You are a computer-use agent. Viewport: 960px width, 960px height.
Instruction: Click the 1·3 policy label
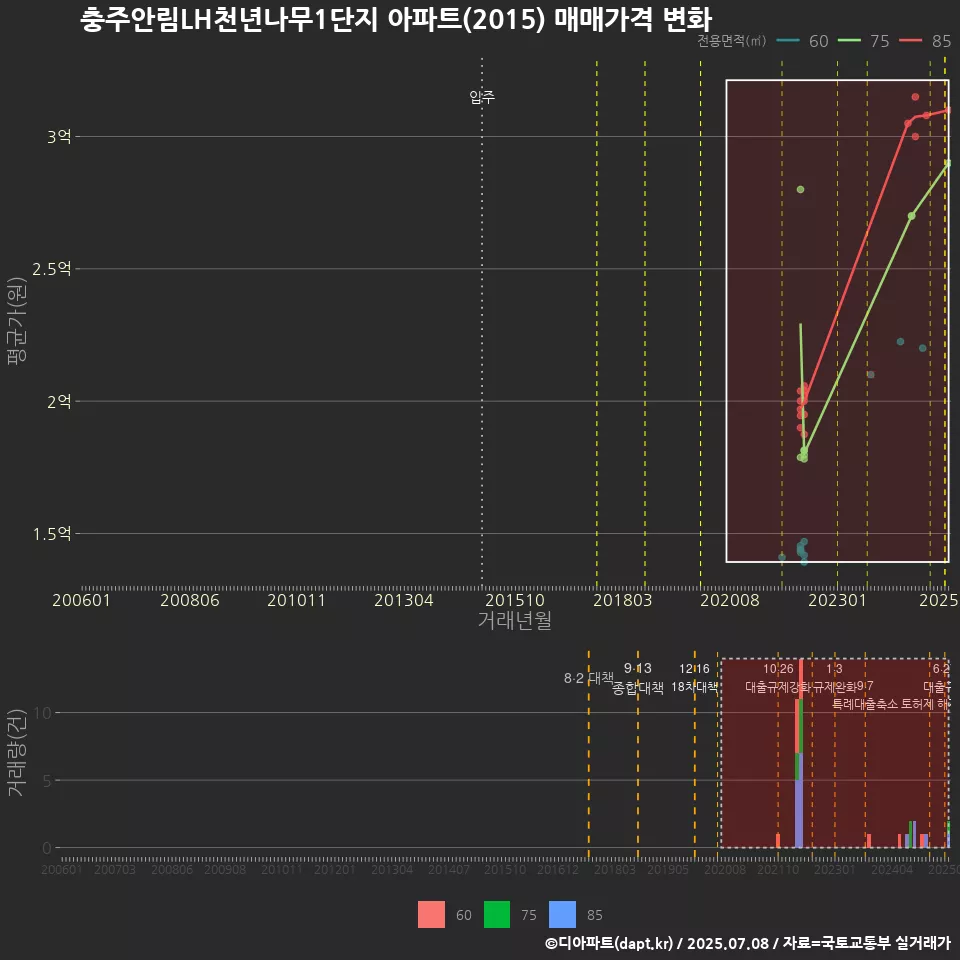pyautogui.click(x=834, y=669)
